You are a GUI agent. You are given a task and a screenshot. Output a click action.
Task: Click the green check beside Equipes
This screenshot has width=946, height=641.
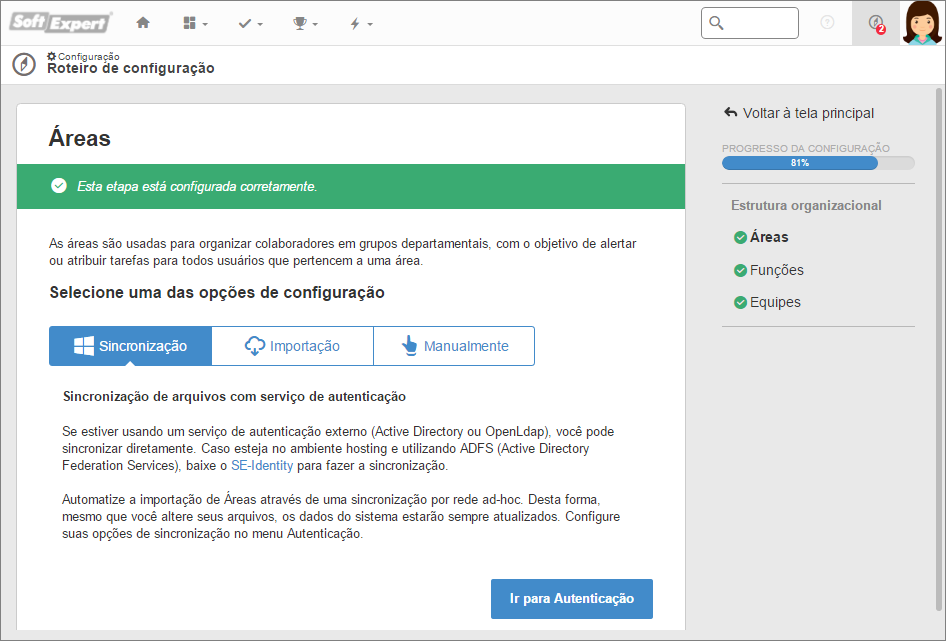[740, 302]
